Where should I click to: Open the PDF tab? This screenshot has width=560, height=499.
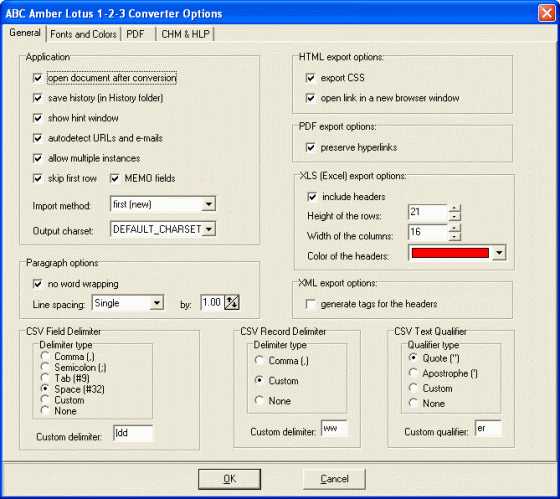[135, 34]
